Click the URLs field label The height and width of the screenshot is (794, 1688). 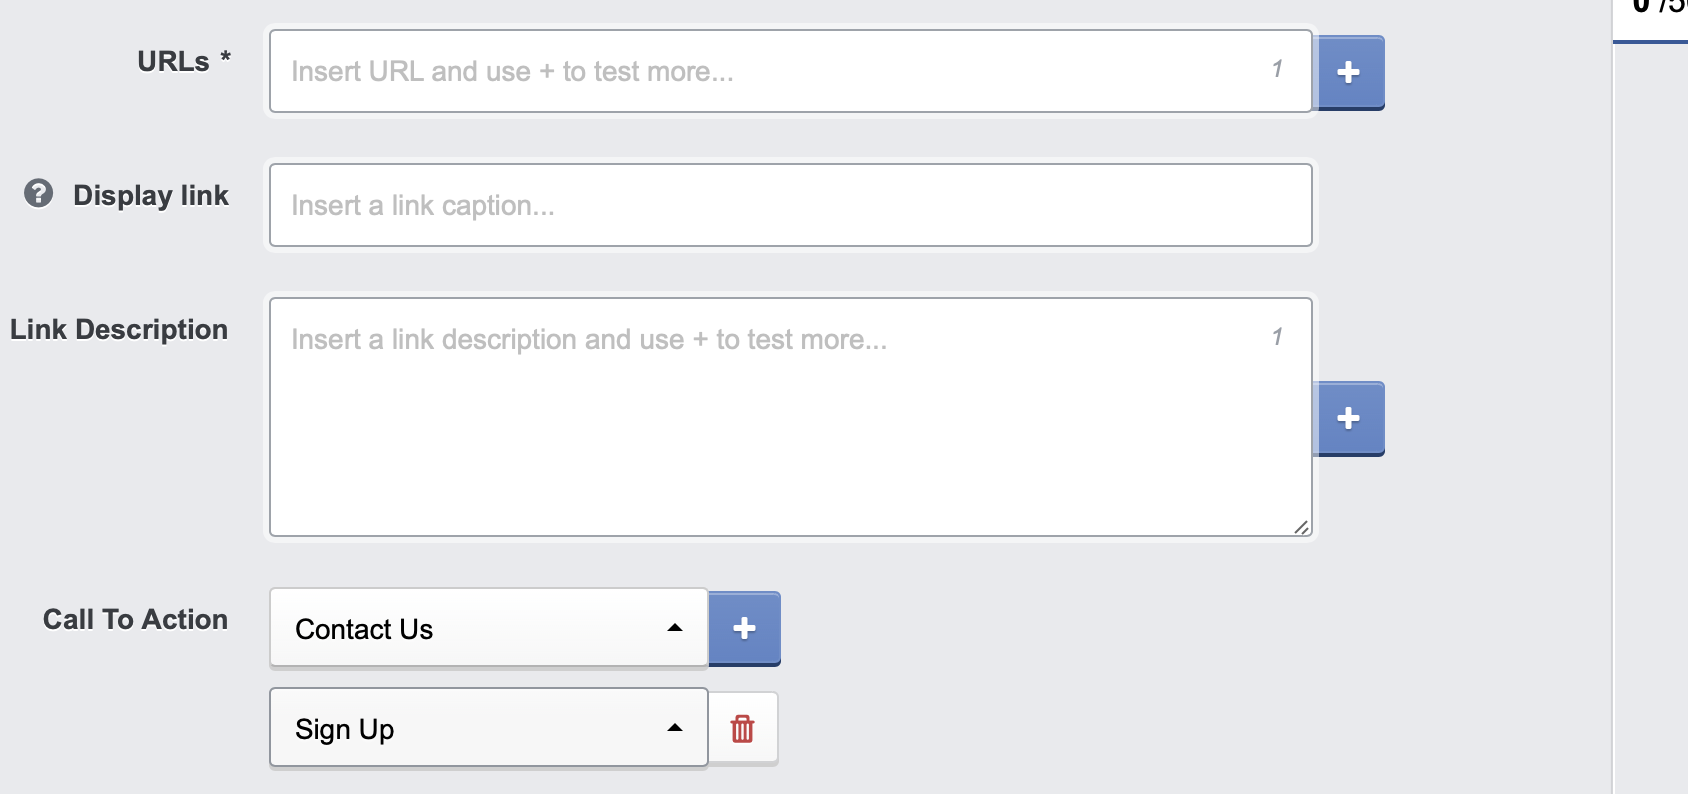coord(182,61)
